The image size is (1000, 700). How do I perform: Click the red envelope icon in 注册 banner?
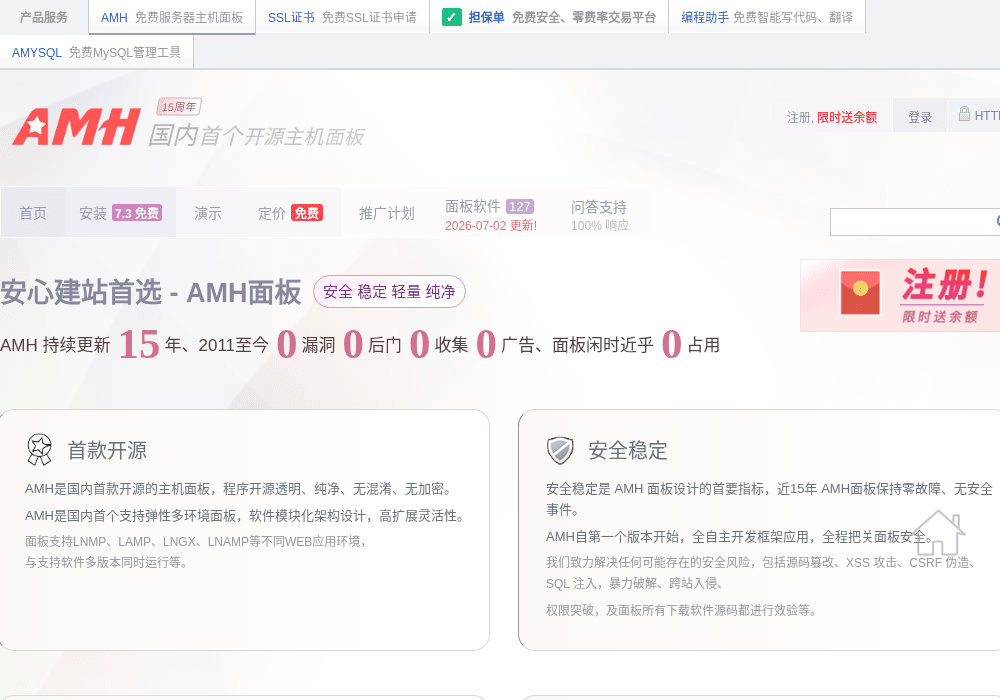click(860, 292)
